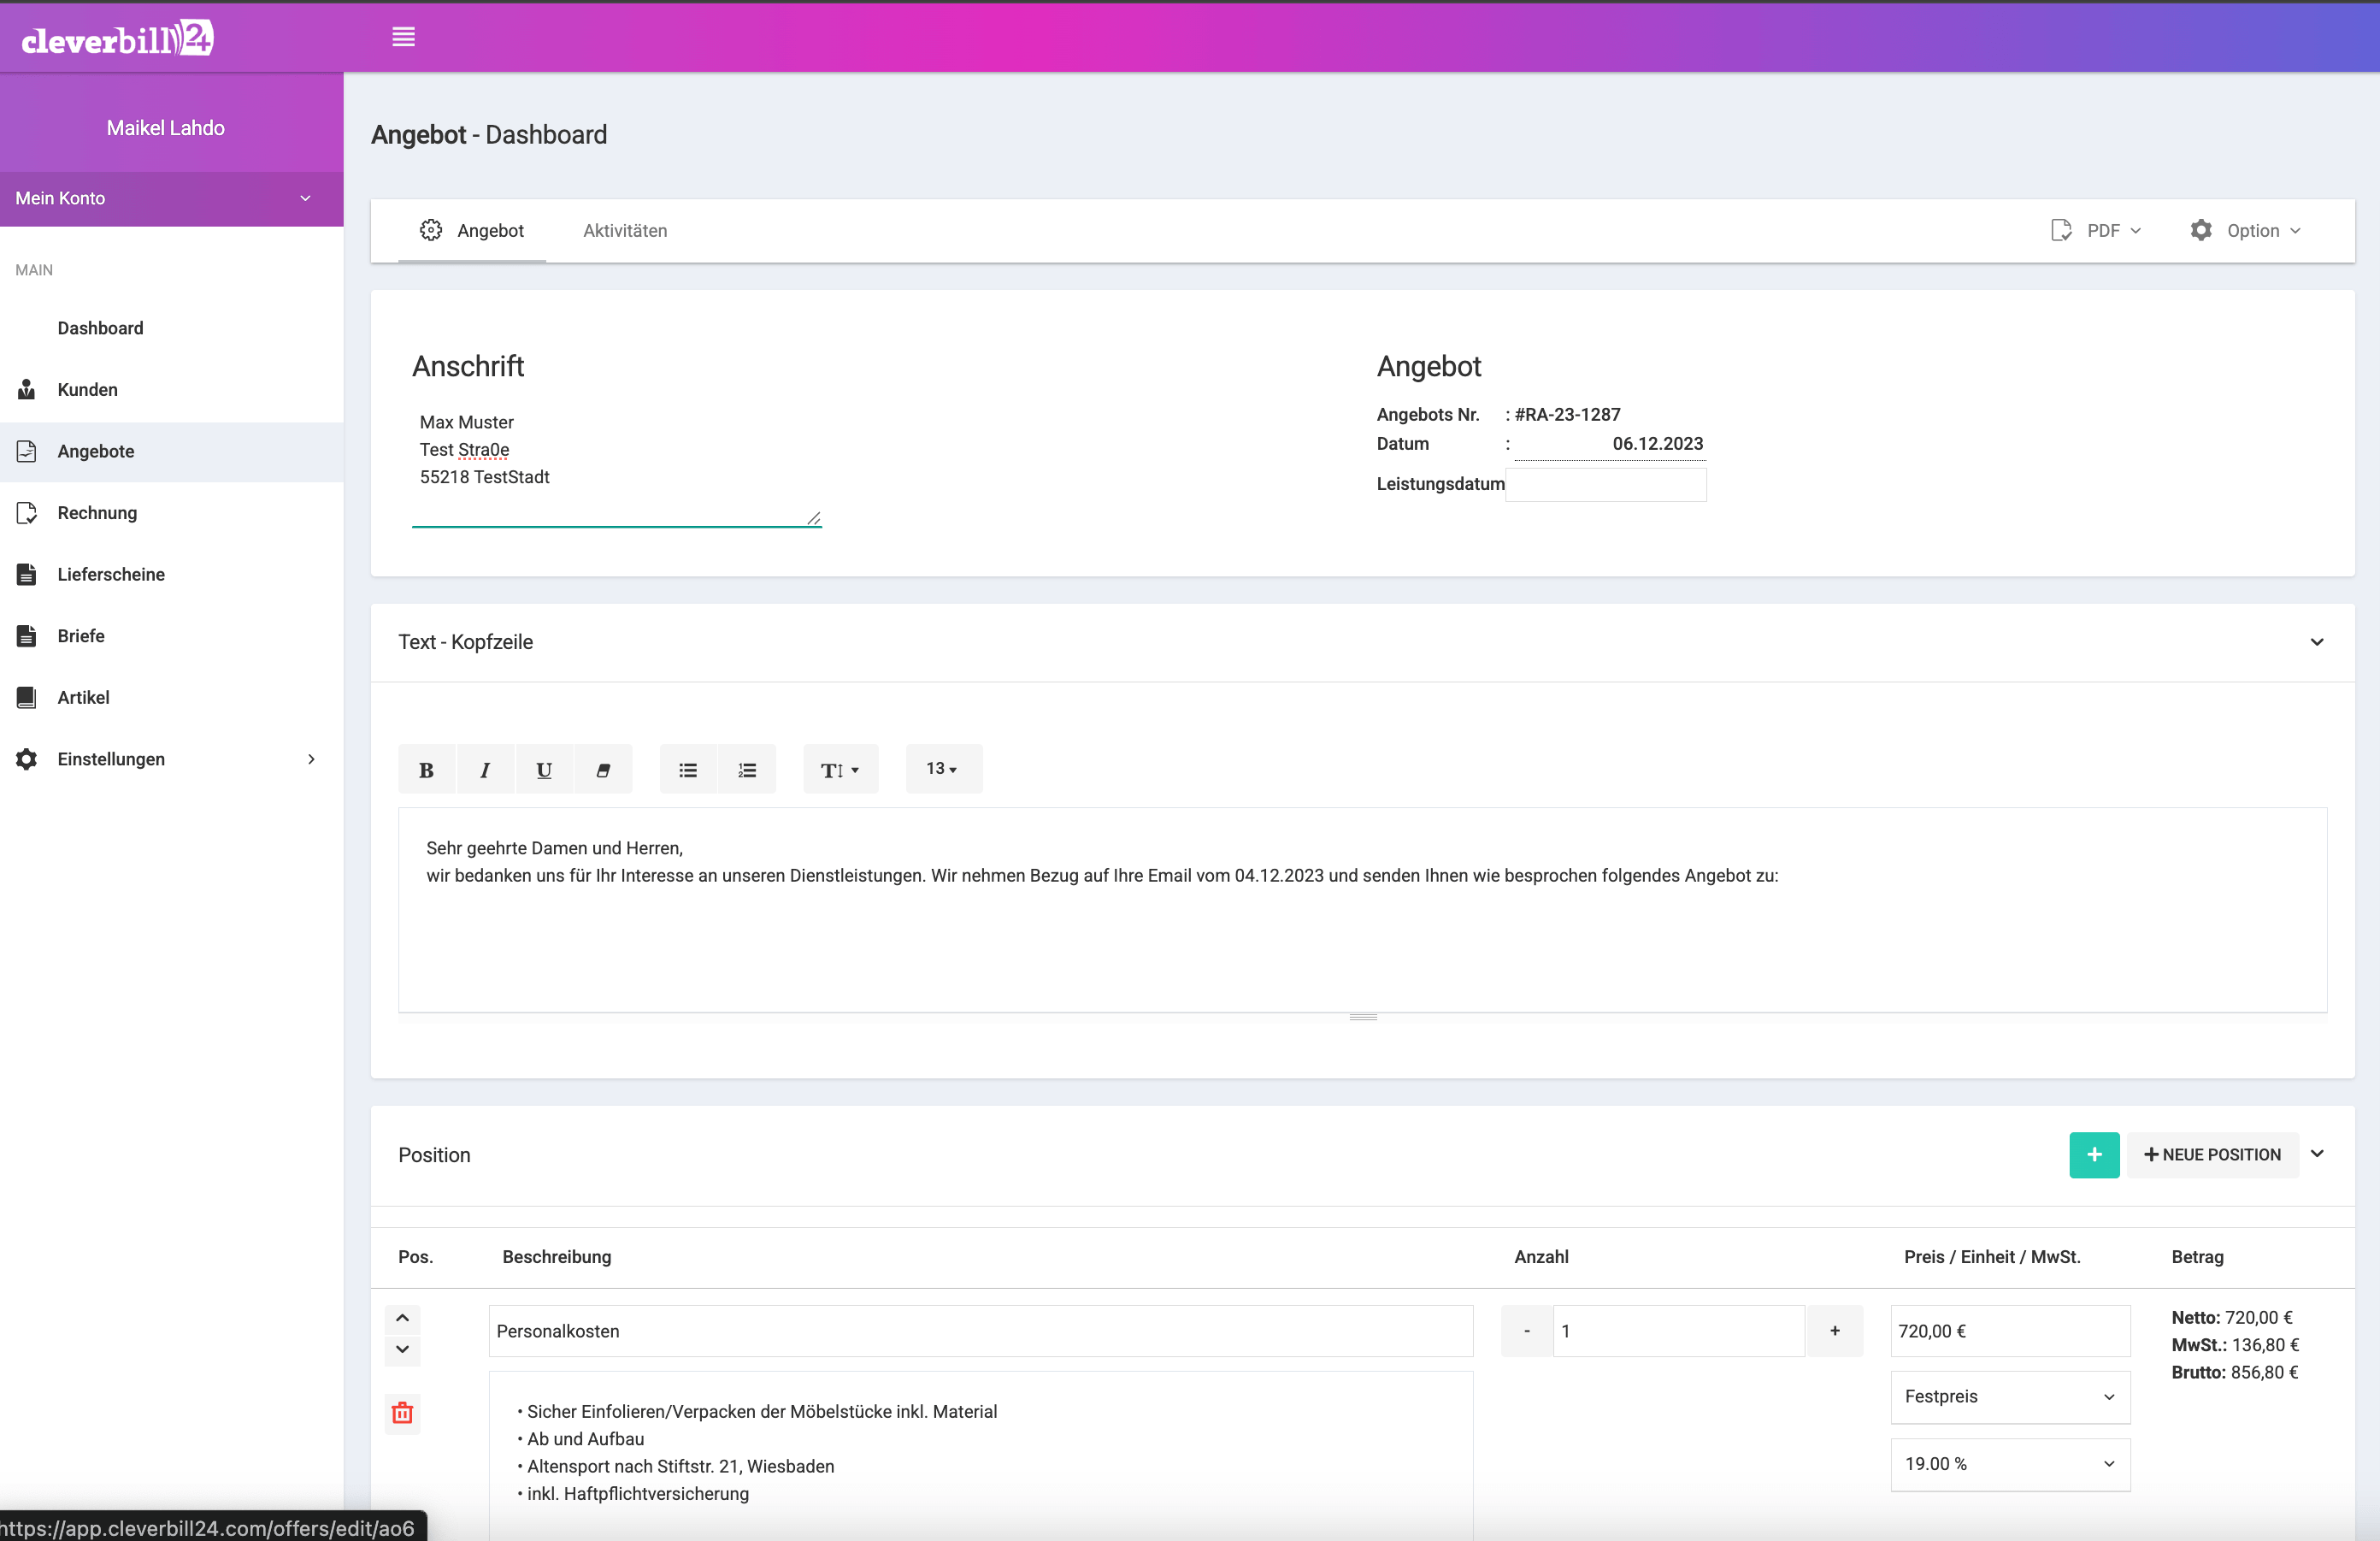Click the green plus button in Position
This screenshot has width=2380, height=1541.
pyautogui.click(x=2094, y=1155)
